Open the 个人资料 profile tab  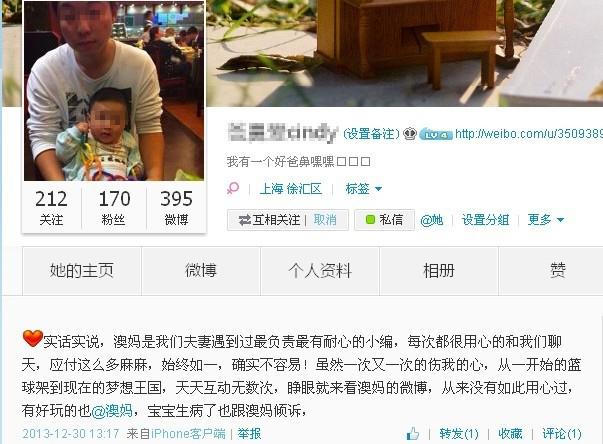click(320, 271)
